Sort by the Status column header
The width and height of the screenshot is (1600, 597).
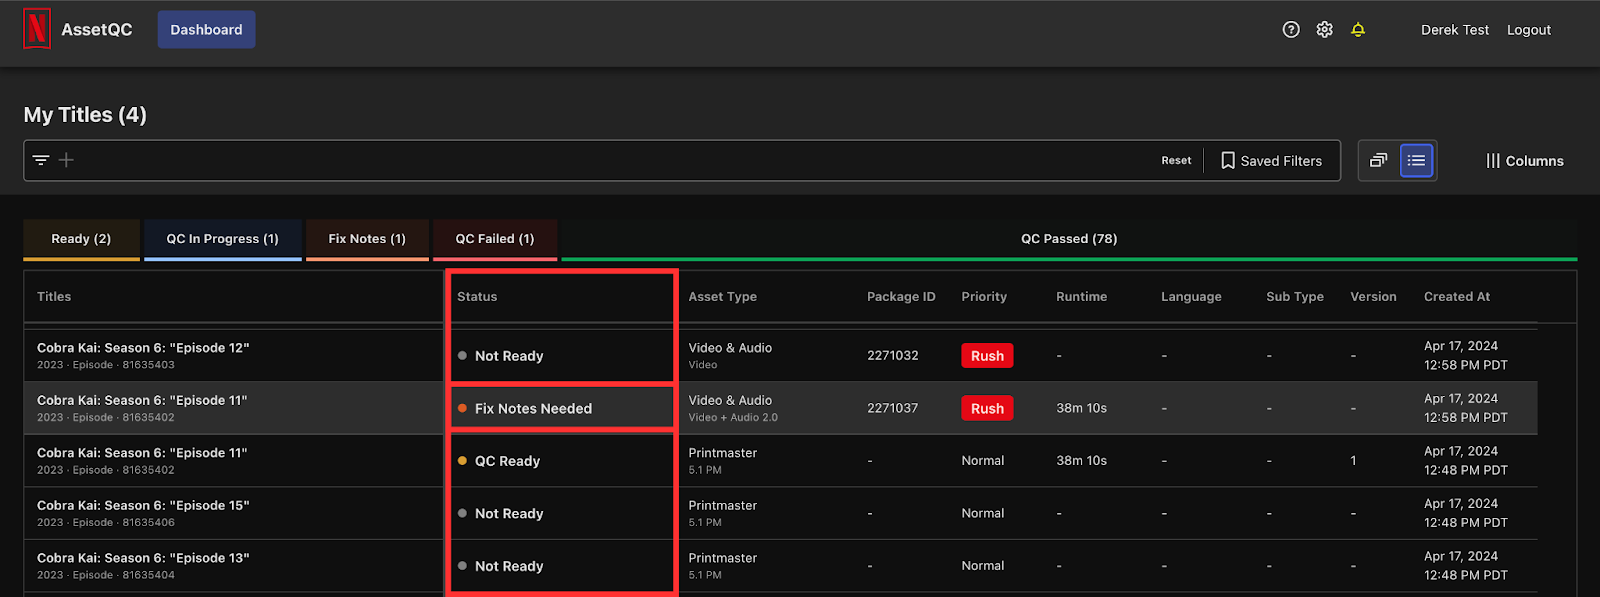(x=477, y=297)
